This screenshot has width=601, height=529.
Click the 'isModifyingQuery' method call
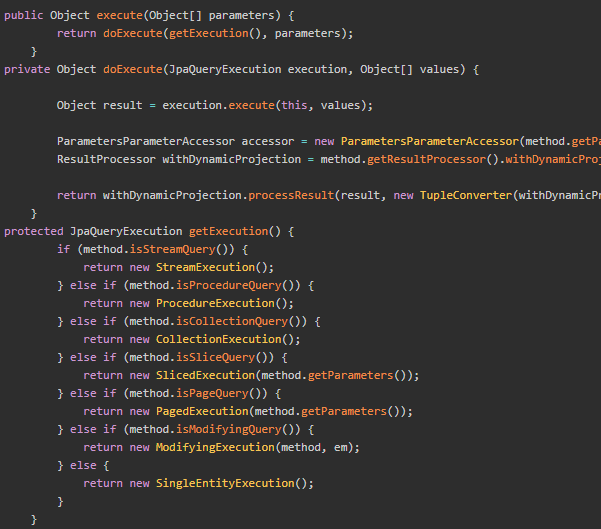pos(228,430)
